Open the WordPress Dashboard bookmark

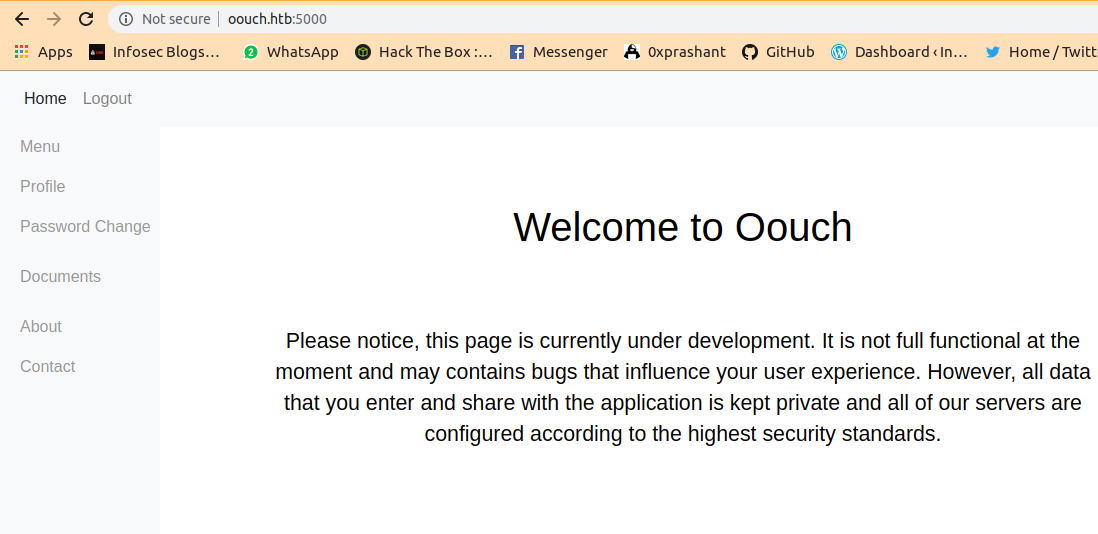pos(899,52)
